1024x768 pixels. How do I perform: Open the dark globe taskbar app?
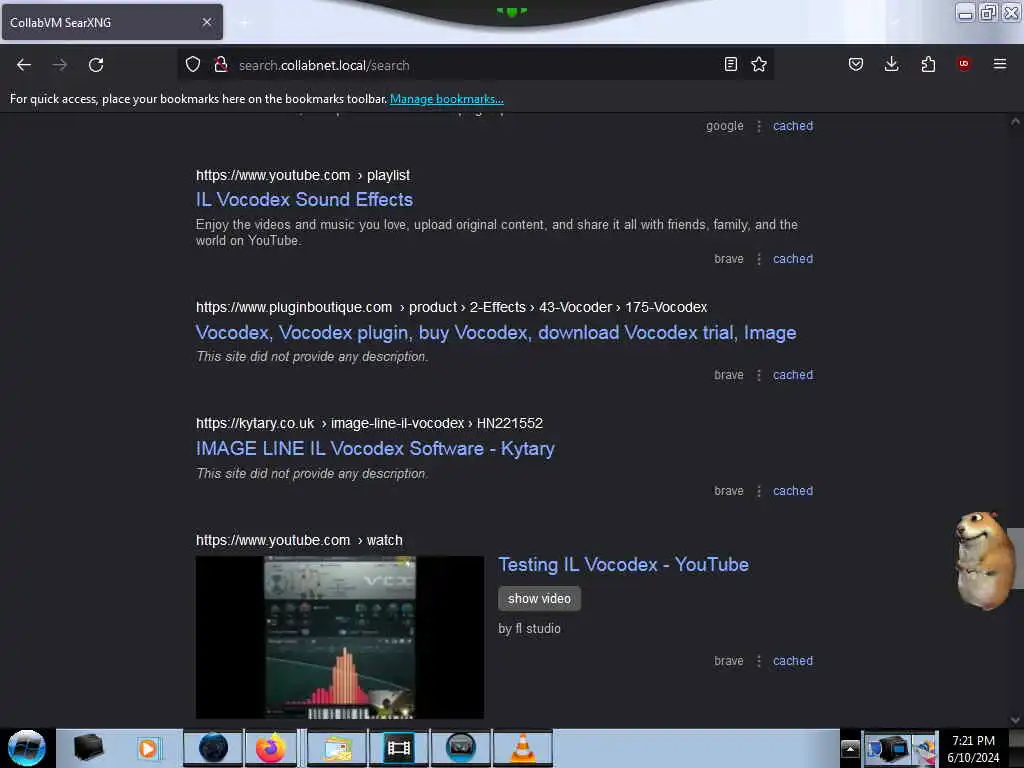click(x=213, y=748)
